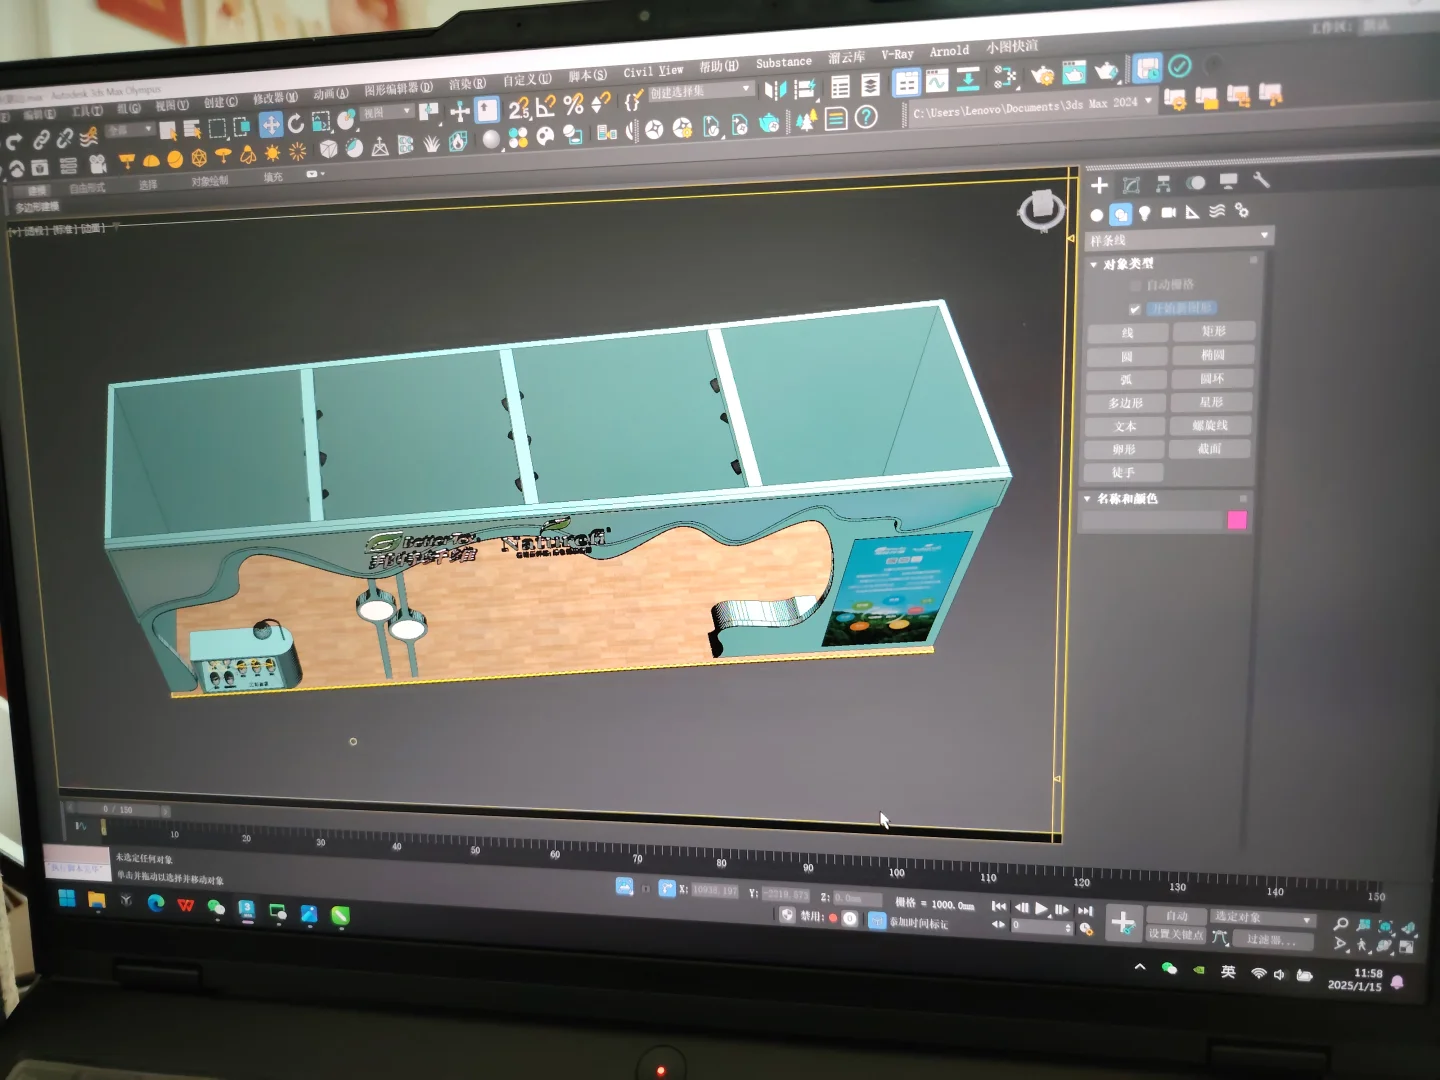Select the Rotate tool
The width and height of the screenshot is (1440, 1080).
click(x=296, y=123)
